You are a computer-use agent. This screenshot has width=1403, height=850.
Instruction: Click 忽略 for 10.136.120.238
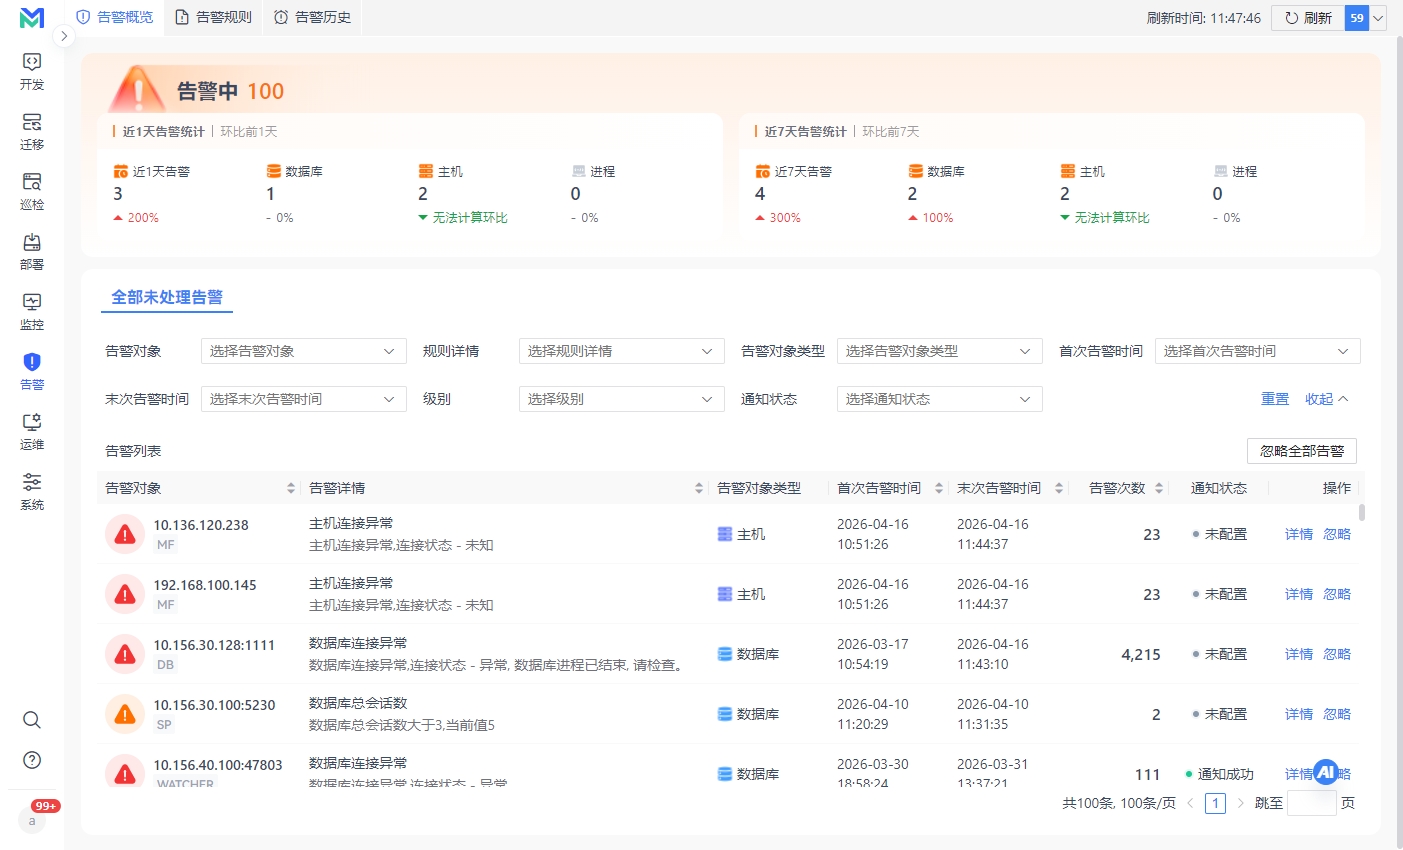pyautogui.click(x=1337, y=534)
